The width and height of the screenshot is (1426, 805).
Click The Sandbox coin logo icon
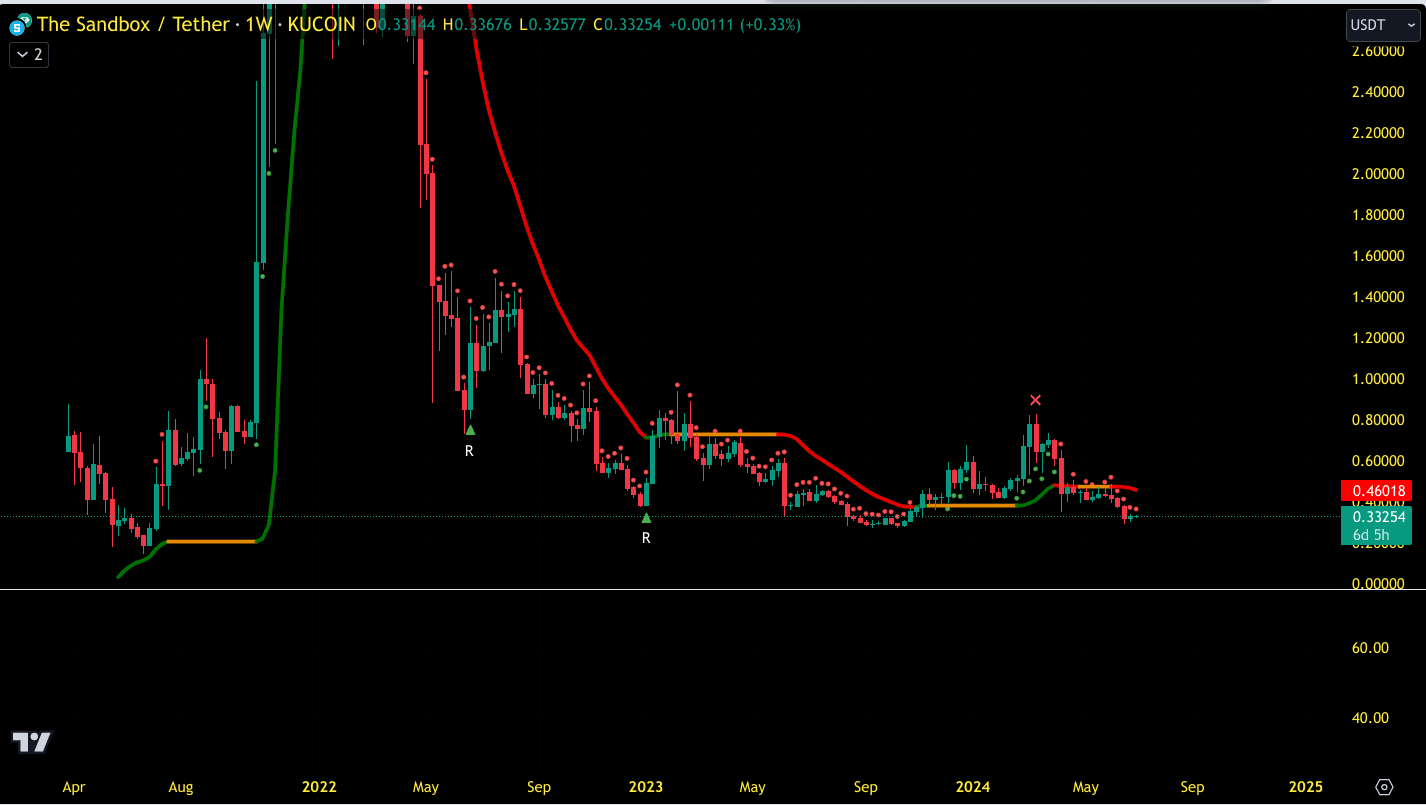click(x=20, y=24)
